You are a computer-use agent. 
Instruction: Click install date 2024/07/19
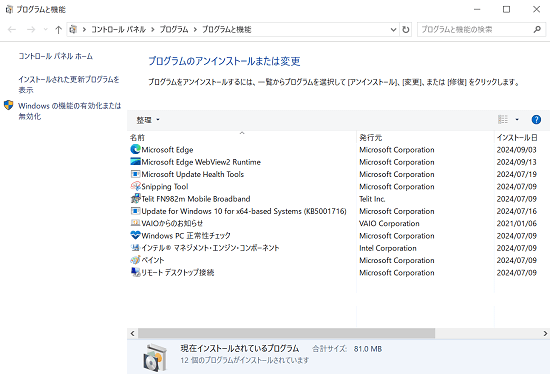pos(517,174)
